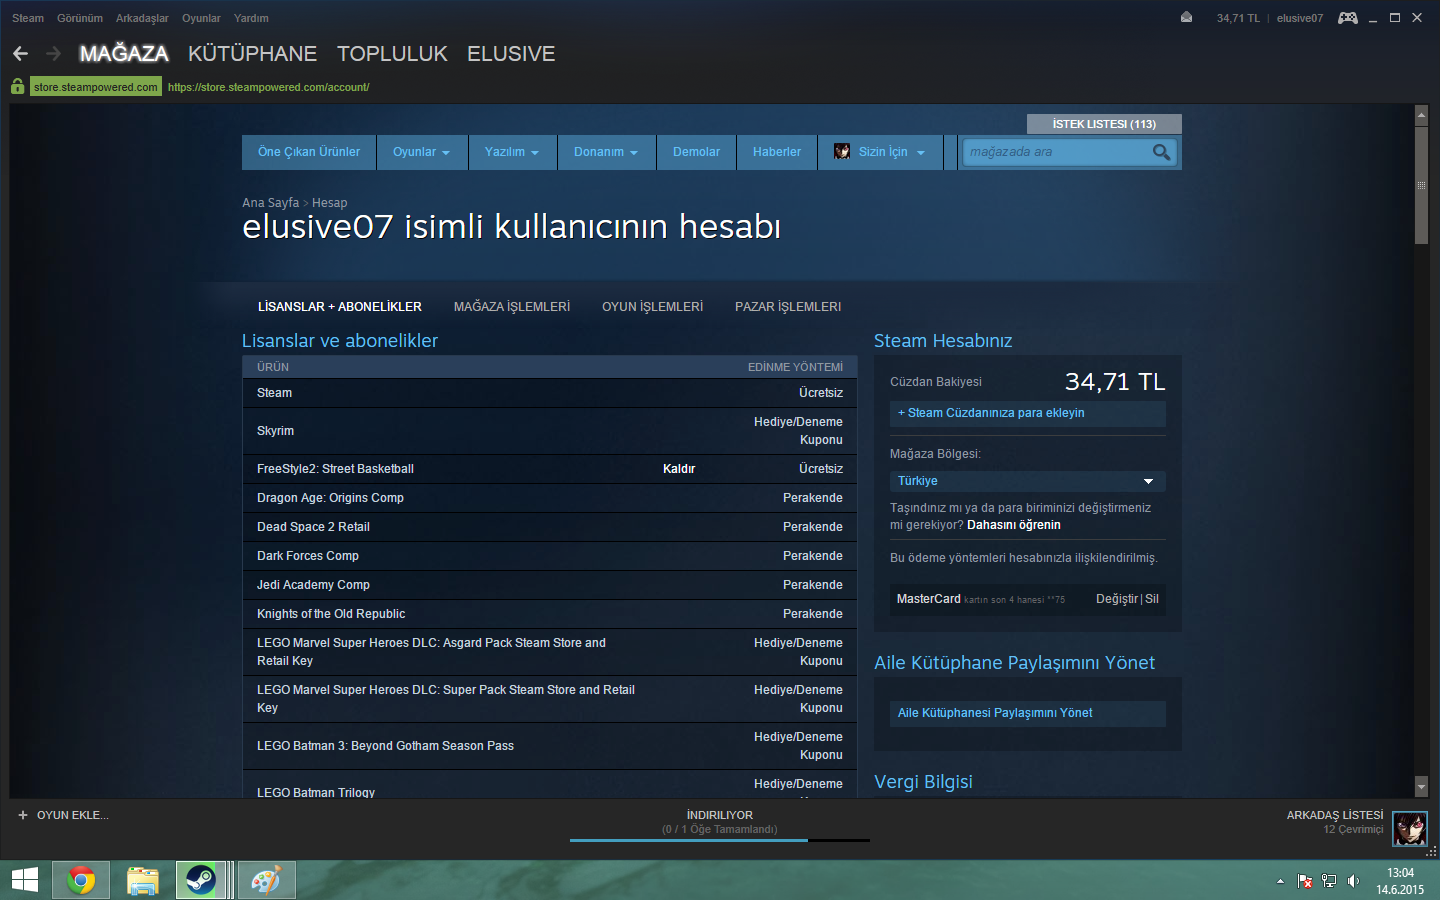The image size is (1440, 900).
Task: Select the LİSANSLAR + ABONELİKLER tab
Action: [x=340, y=307]
